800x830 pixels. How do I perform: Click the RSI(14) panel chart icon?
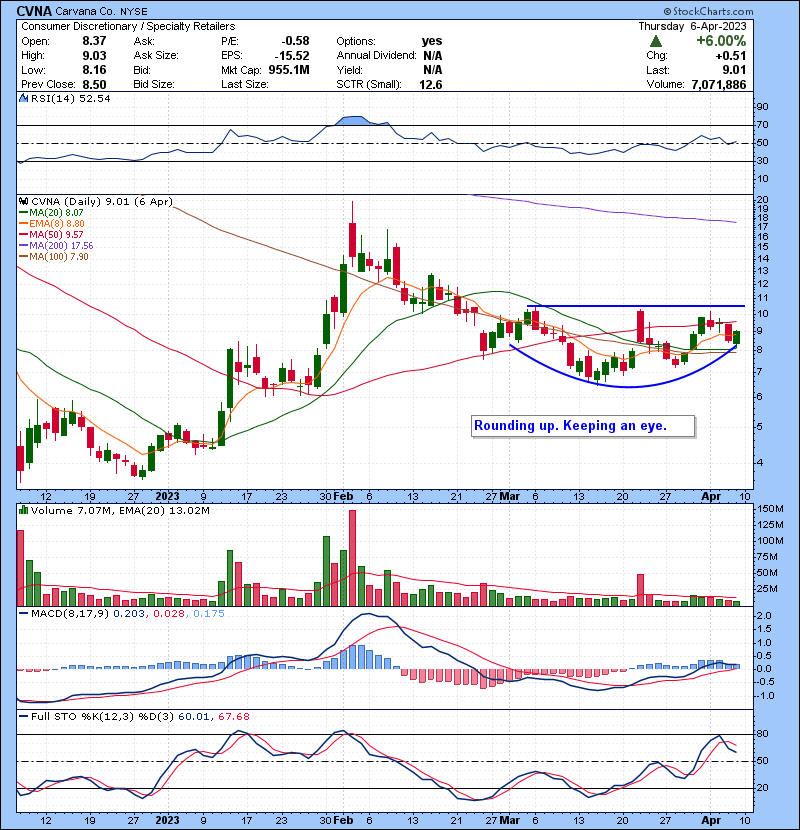(24, 98)
